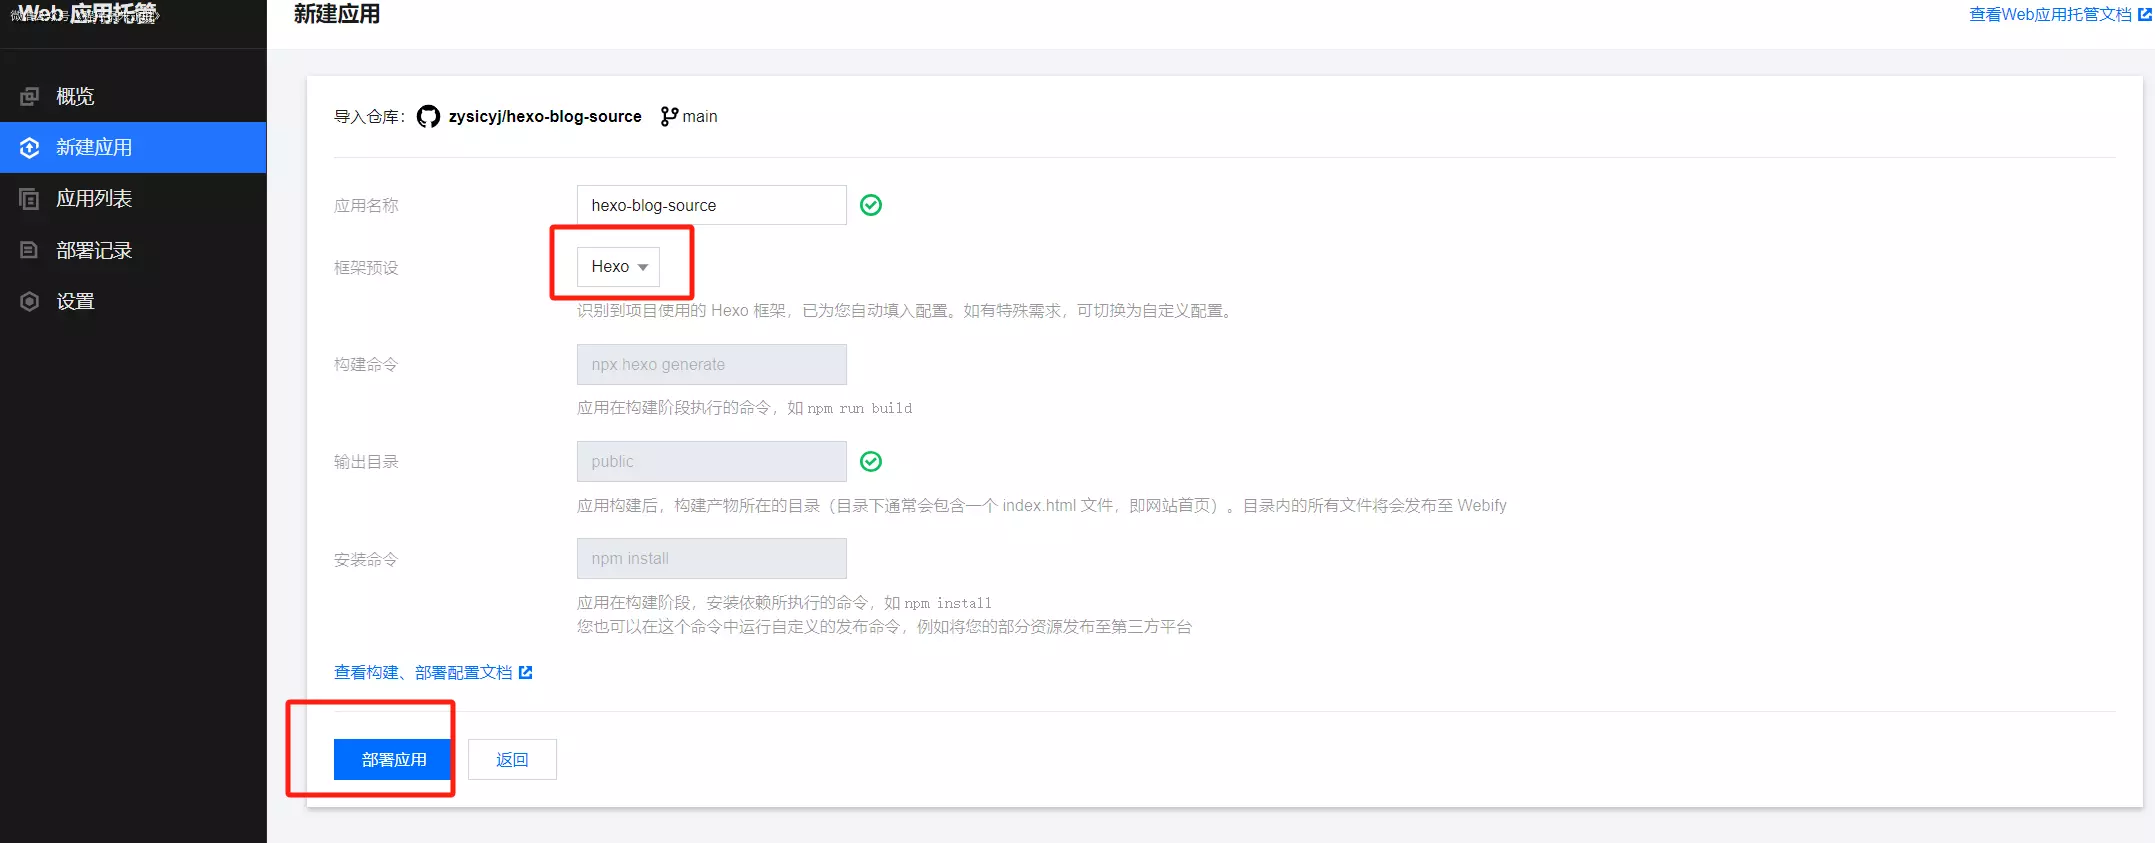Click the GitHub logo beside repository name
Viewport: 2155px width, 843px height.
click(x=428, y=117)
